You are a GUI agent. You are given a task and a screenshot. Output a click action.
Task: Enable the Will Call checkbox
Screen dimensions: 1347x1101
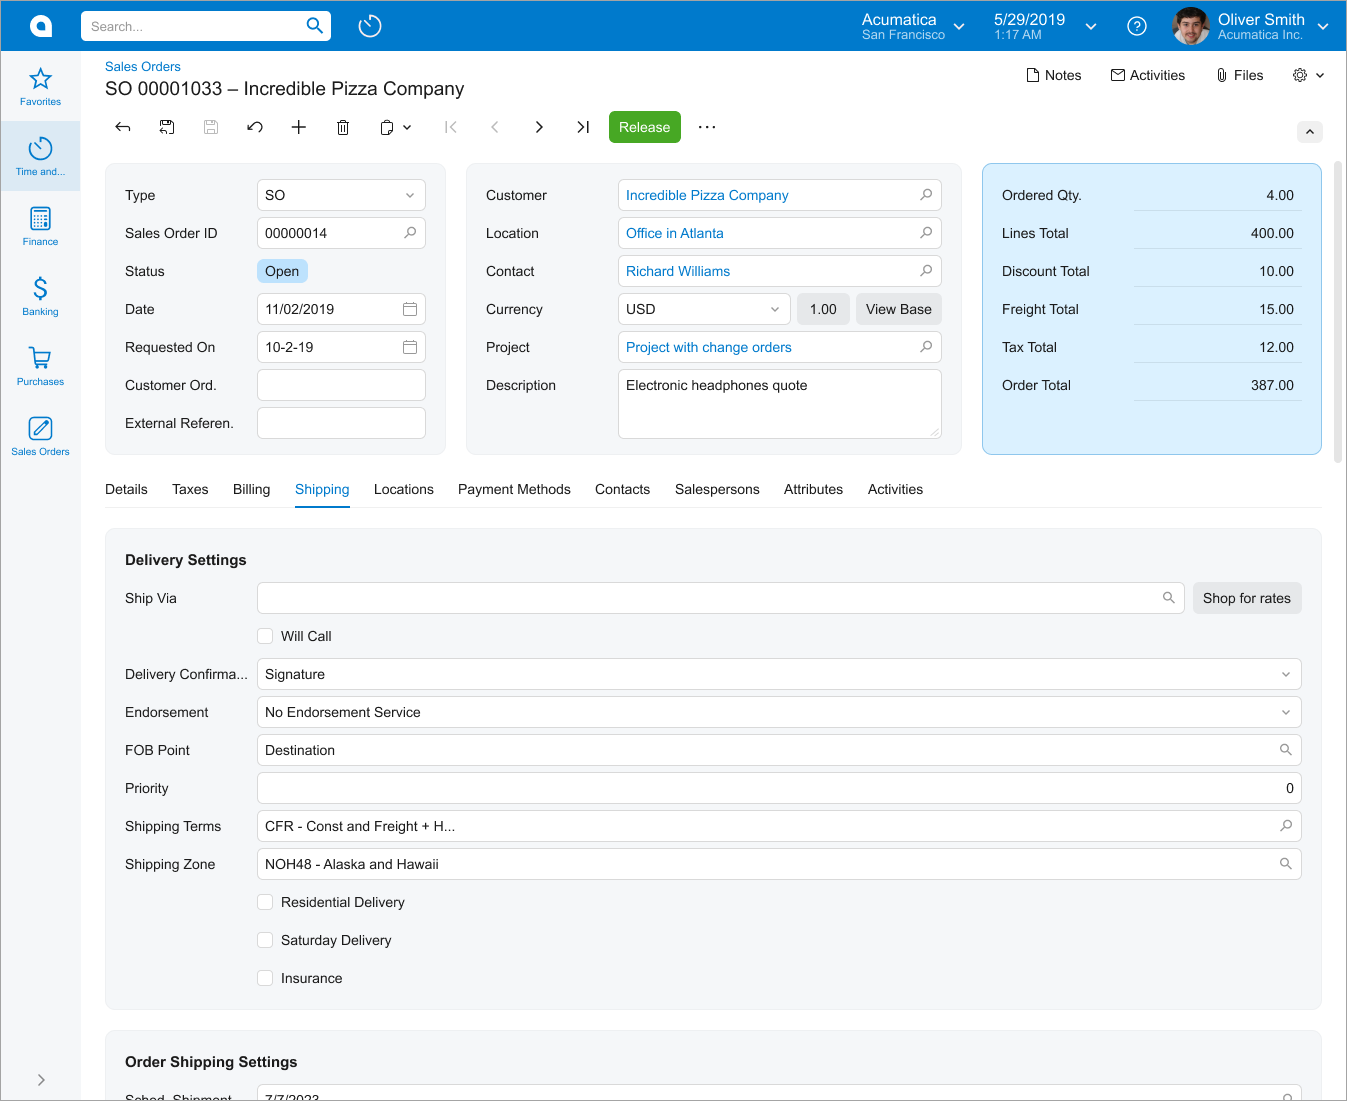[265, 636]
